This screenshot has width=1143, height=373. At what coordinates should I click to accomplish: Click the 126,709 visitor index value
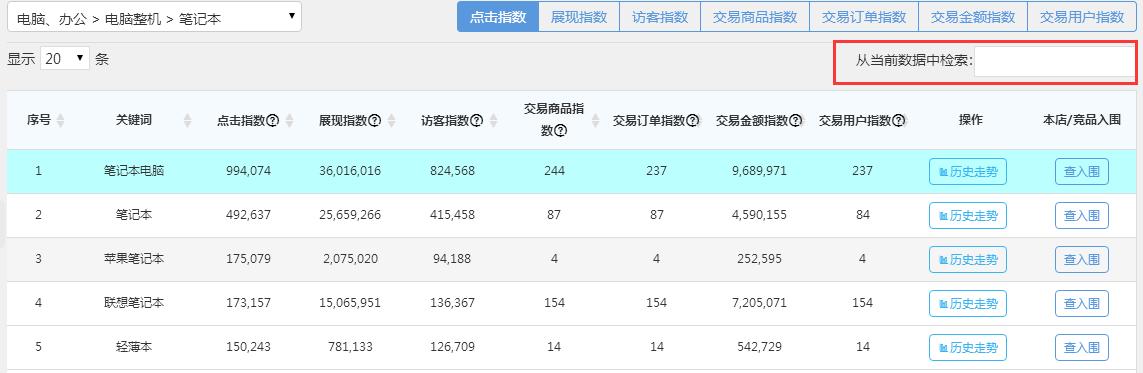pyautogui.click(x=452, y=347)
